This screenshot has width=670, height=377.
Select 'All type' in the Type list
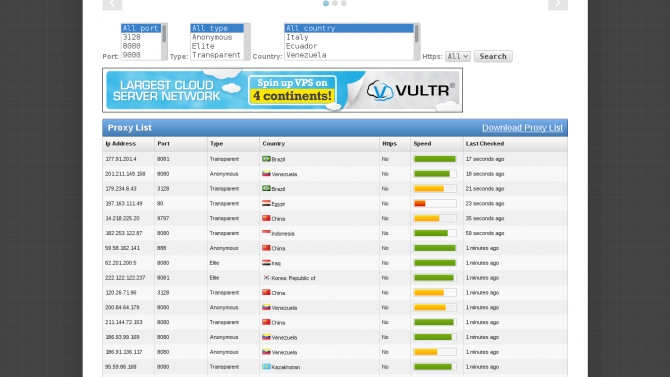217,28
